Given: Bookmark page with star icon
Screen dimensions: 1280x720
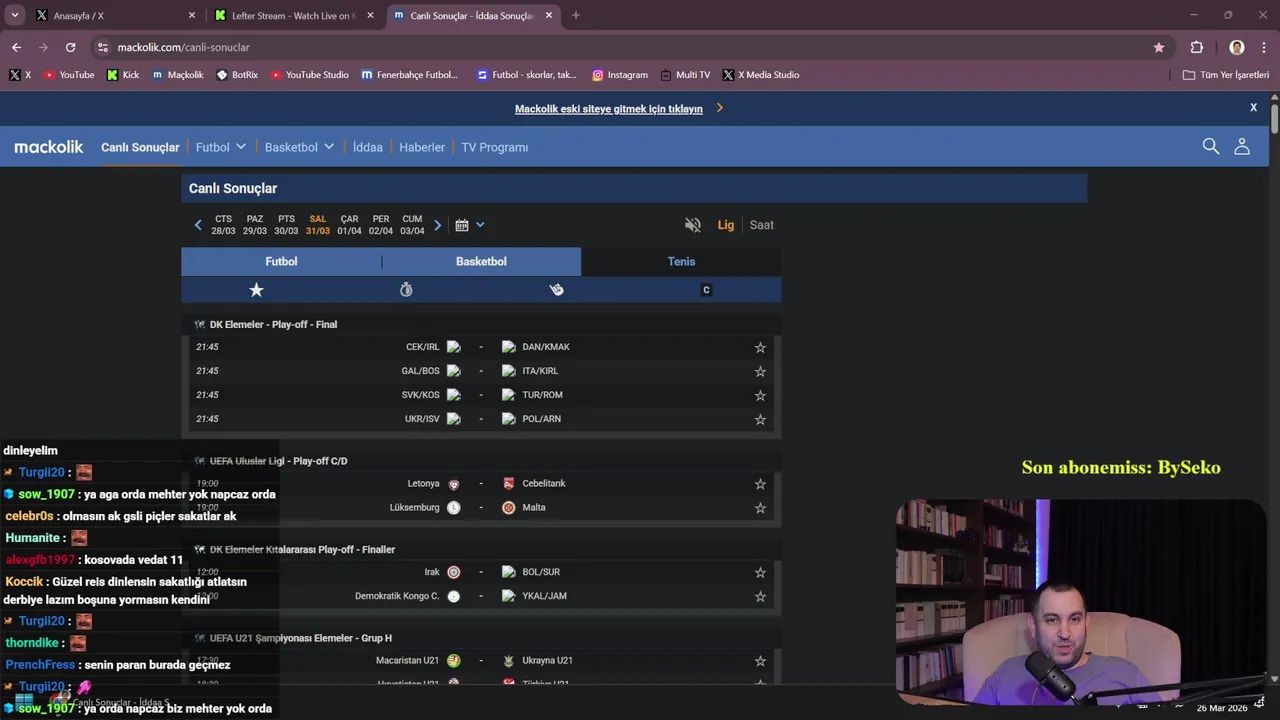Looking at the screenshot, I should point(1159,47).
